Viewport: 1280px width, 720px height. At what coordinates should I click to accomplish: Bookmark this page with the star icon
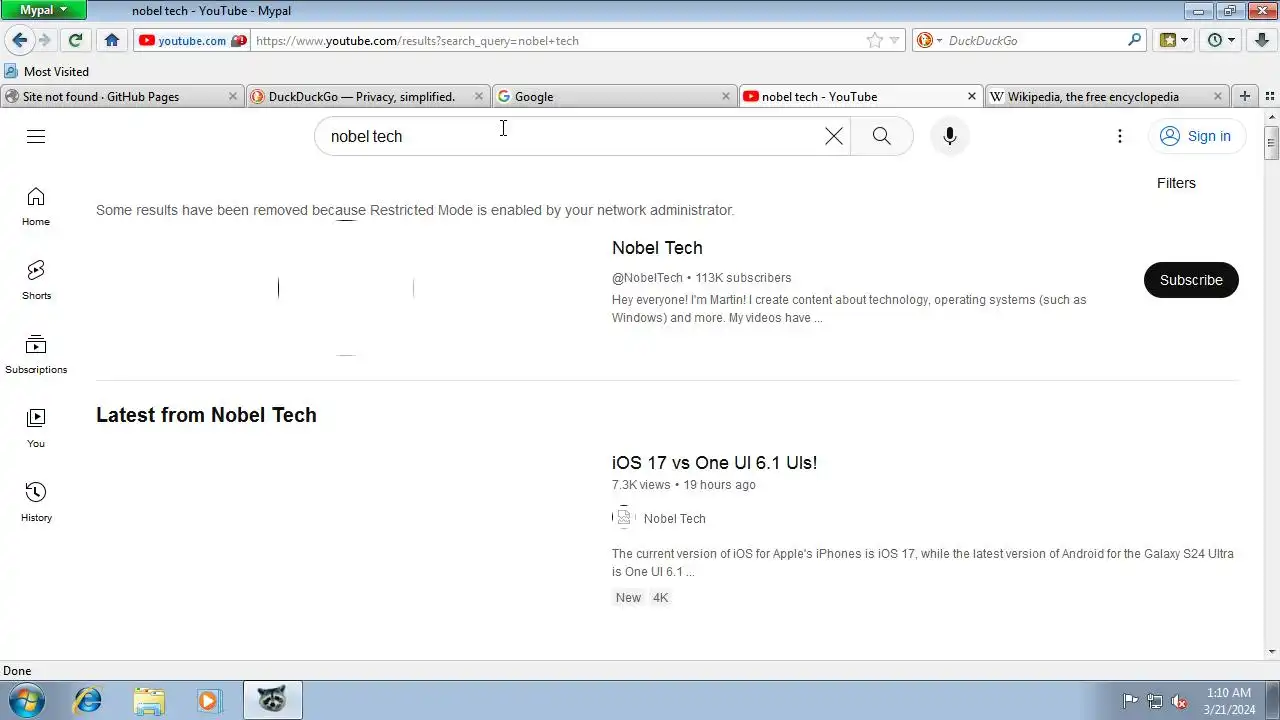[875, 40]
